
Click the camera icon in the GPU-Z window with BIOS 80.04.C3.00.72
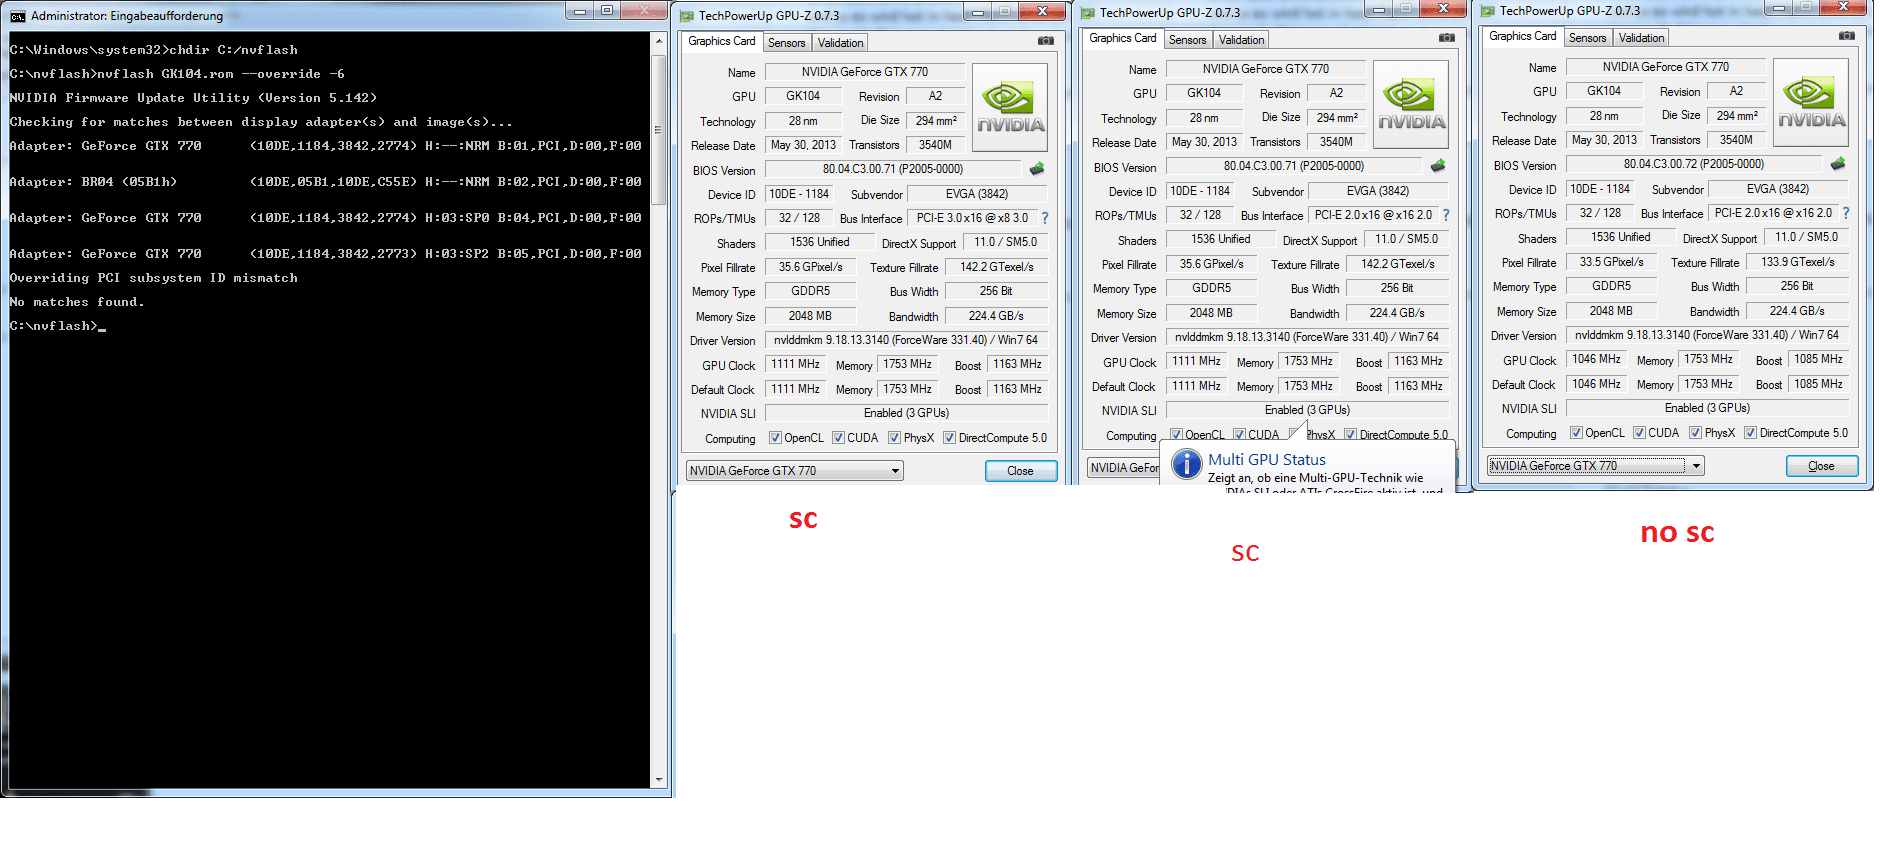(1846, 36)
